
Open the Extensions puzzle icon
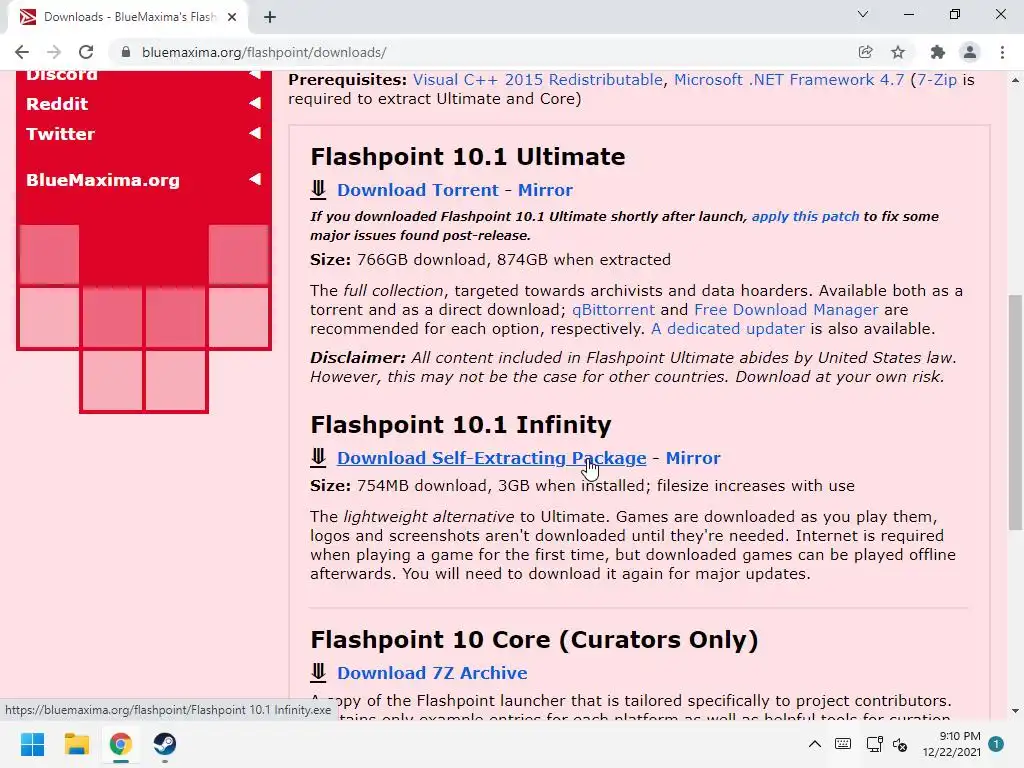[938, 52]
